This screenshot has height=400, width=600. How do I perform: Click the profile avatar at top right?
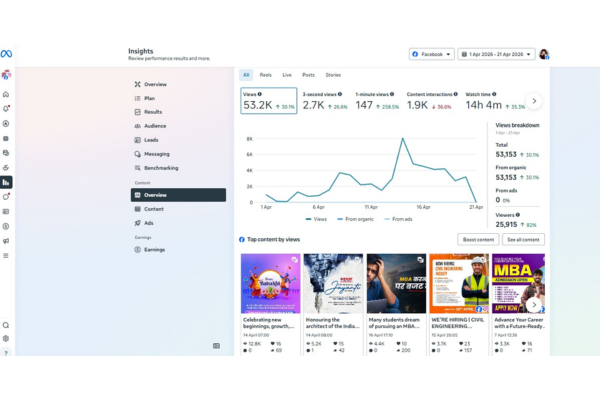(544, 54)
